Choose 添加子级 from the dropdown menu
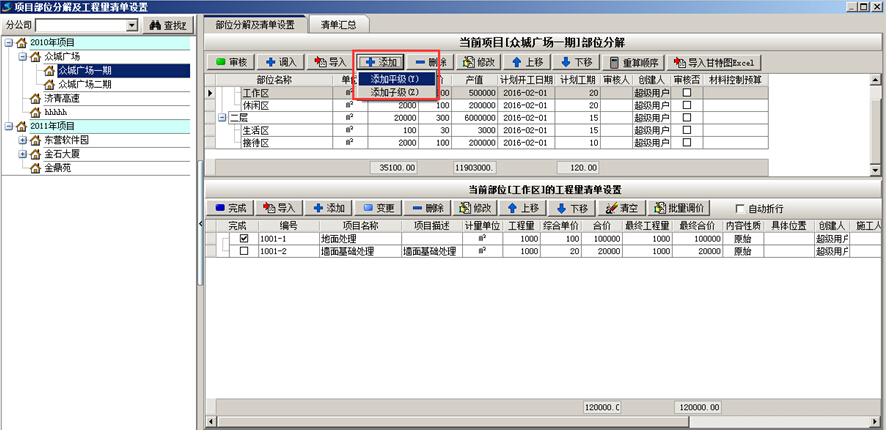The height and width of the screenshot is (431, 886). [x=396, y=92]
